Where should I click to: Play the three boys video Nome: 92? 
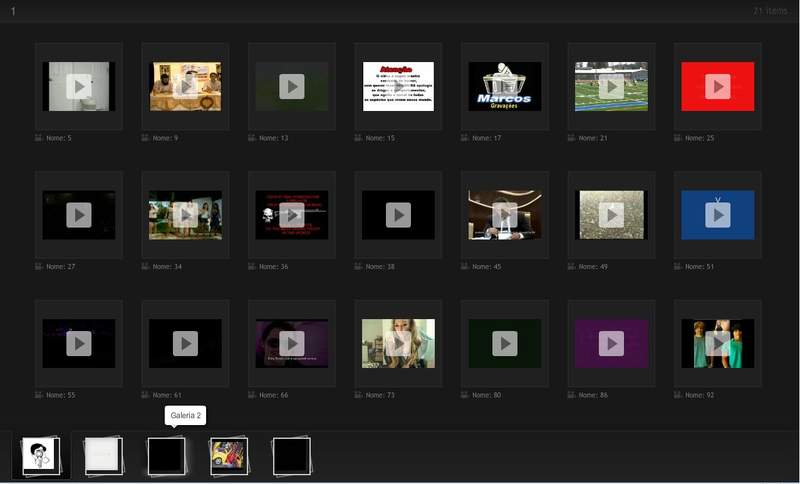point(718,344)
